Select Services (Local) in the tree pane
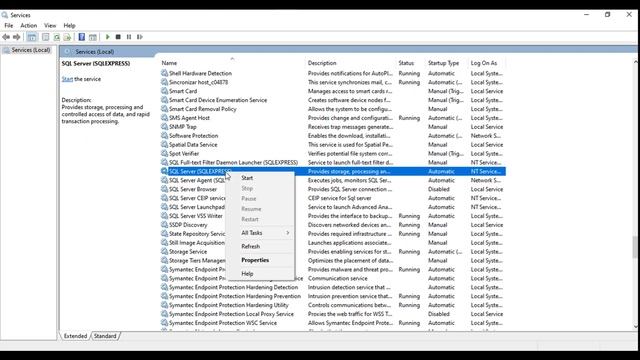This screenshot has height=360, width=640. 31,50
